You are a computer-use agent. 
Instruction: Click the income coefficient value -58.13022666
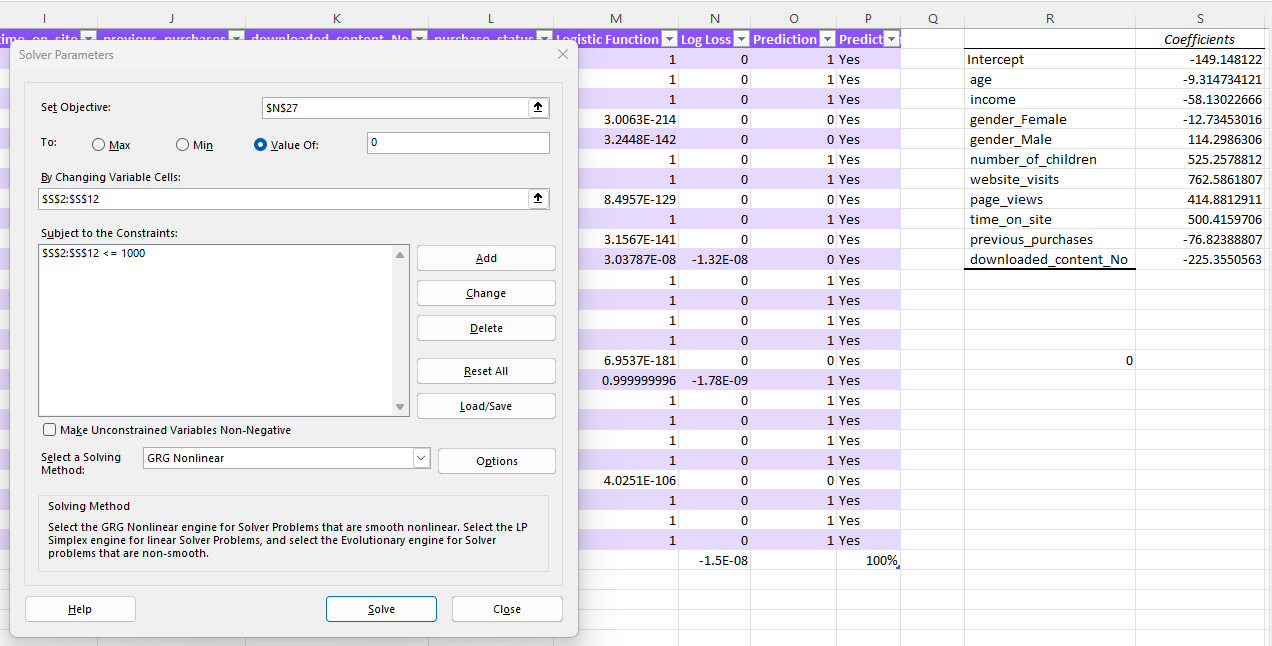(1200, 99)
